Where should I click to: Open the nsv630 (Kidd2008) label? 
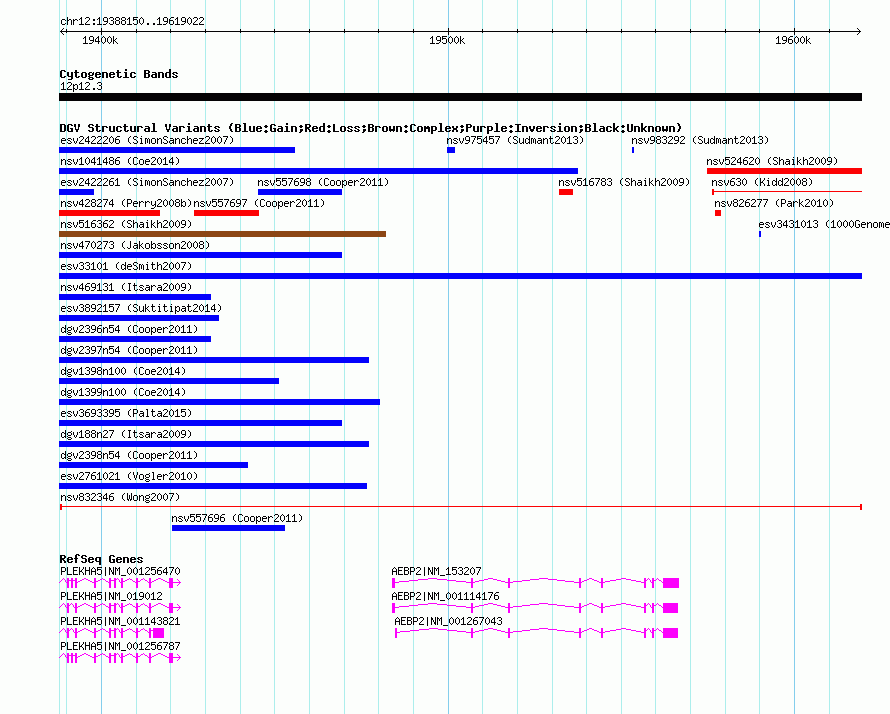click(762, 182)
